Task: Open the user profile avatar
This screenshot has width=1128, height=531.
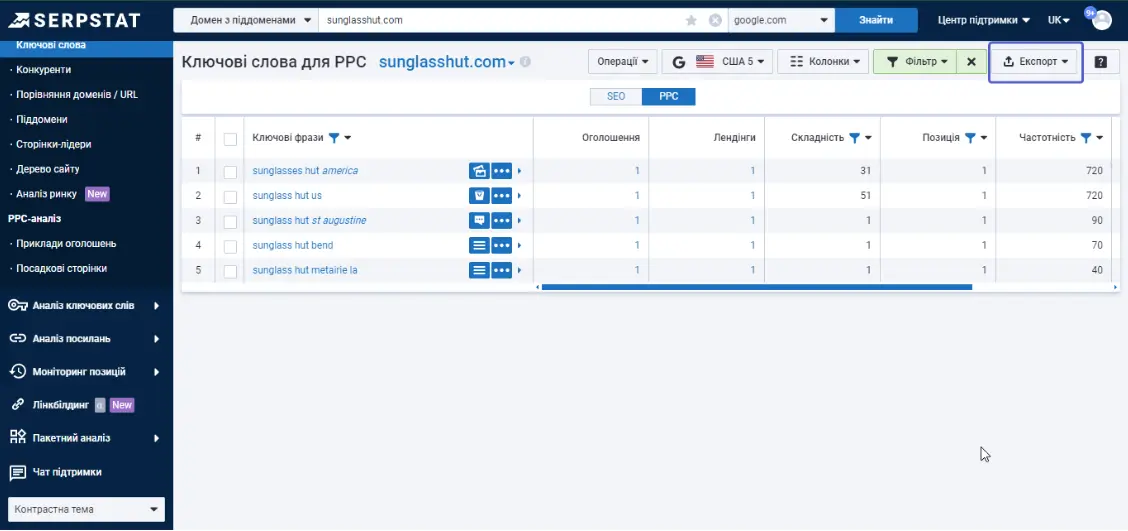Action: pyautogui.click(x=1101, y=20)
